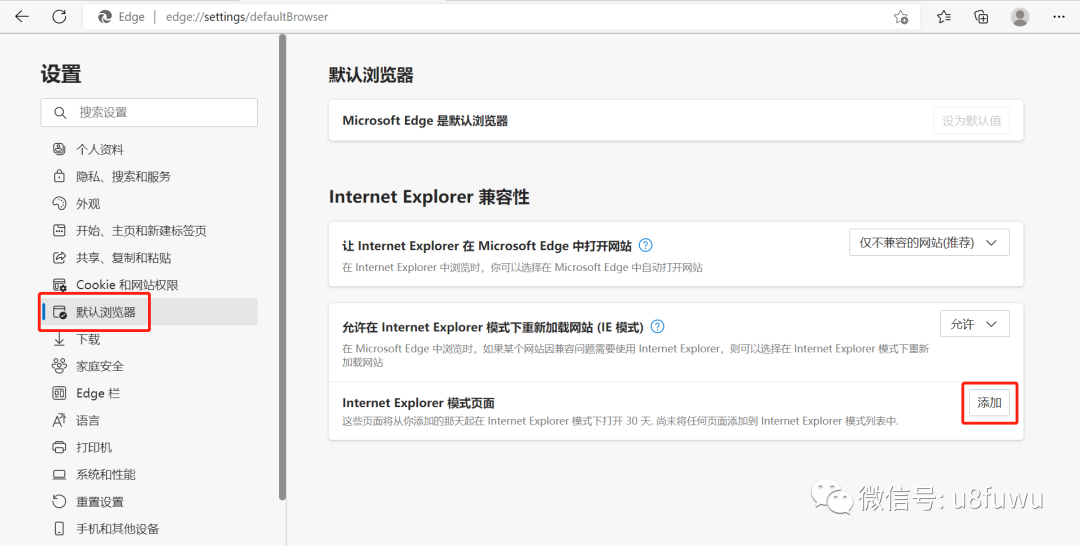Viewport: 1080px width, 546px height.
Task: Open the Favorites list icon
Action: point(944,17)
